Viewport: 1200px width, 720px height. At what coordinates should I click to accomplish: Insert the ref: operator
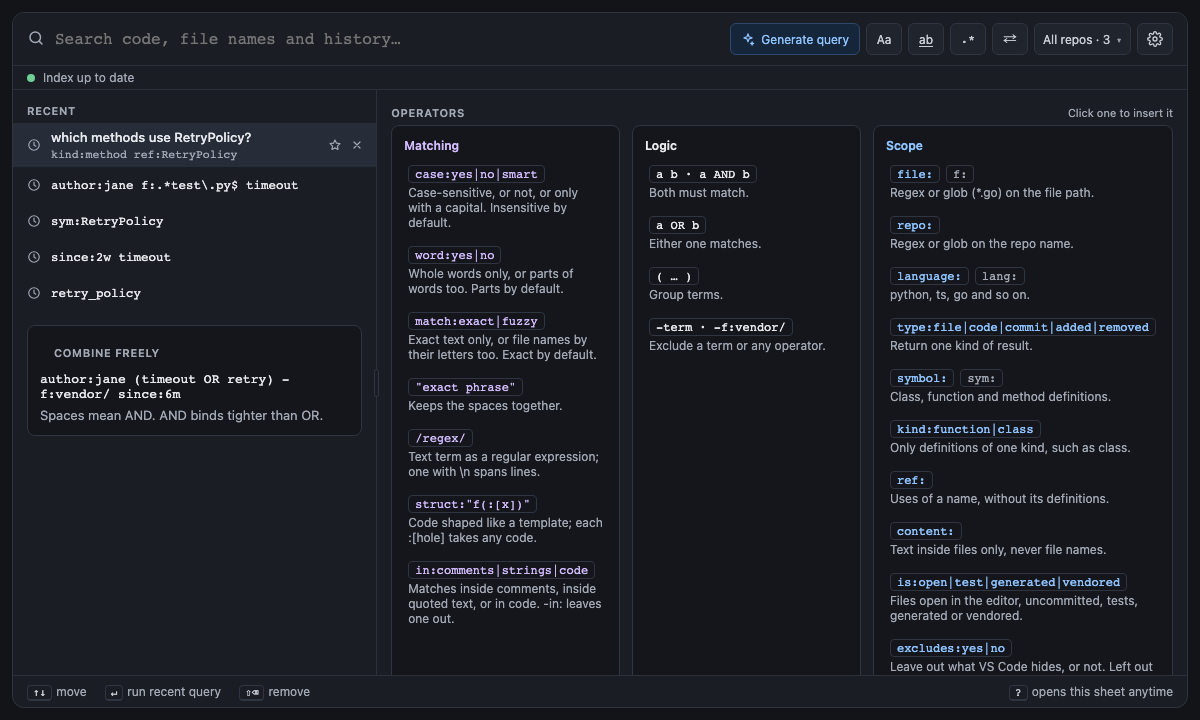tap(911, 480)
